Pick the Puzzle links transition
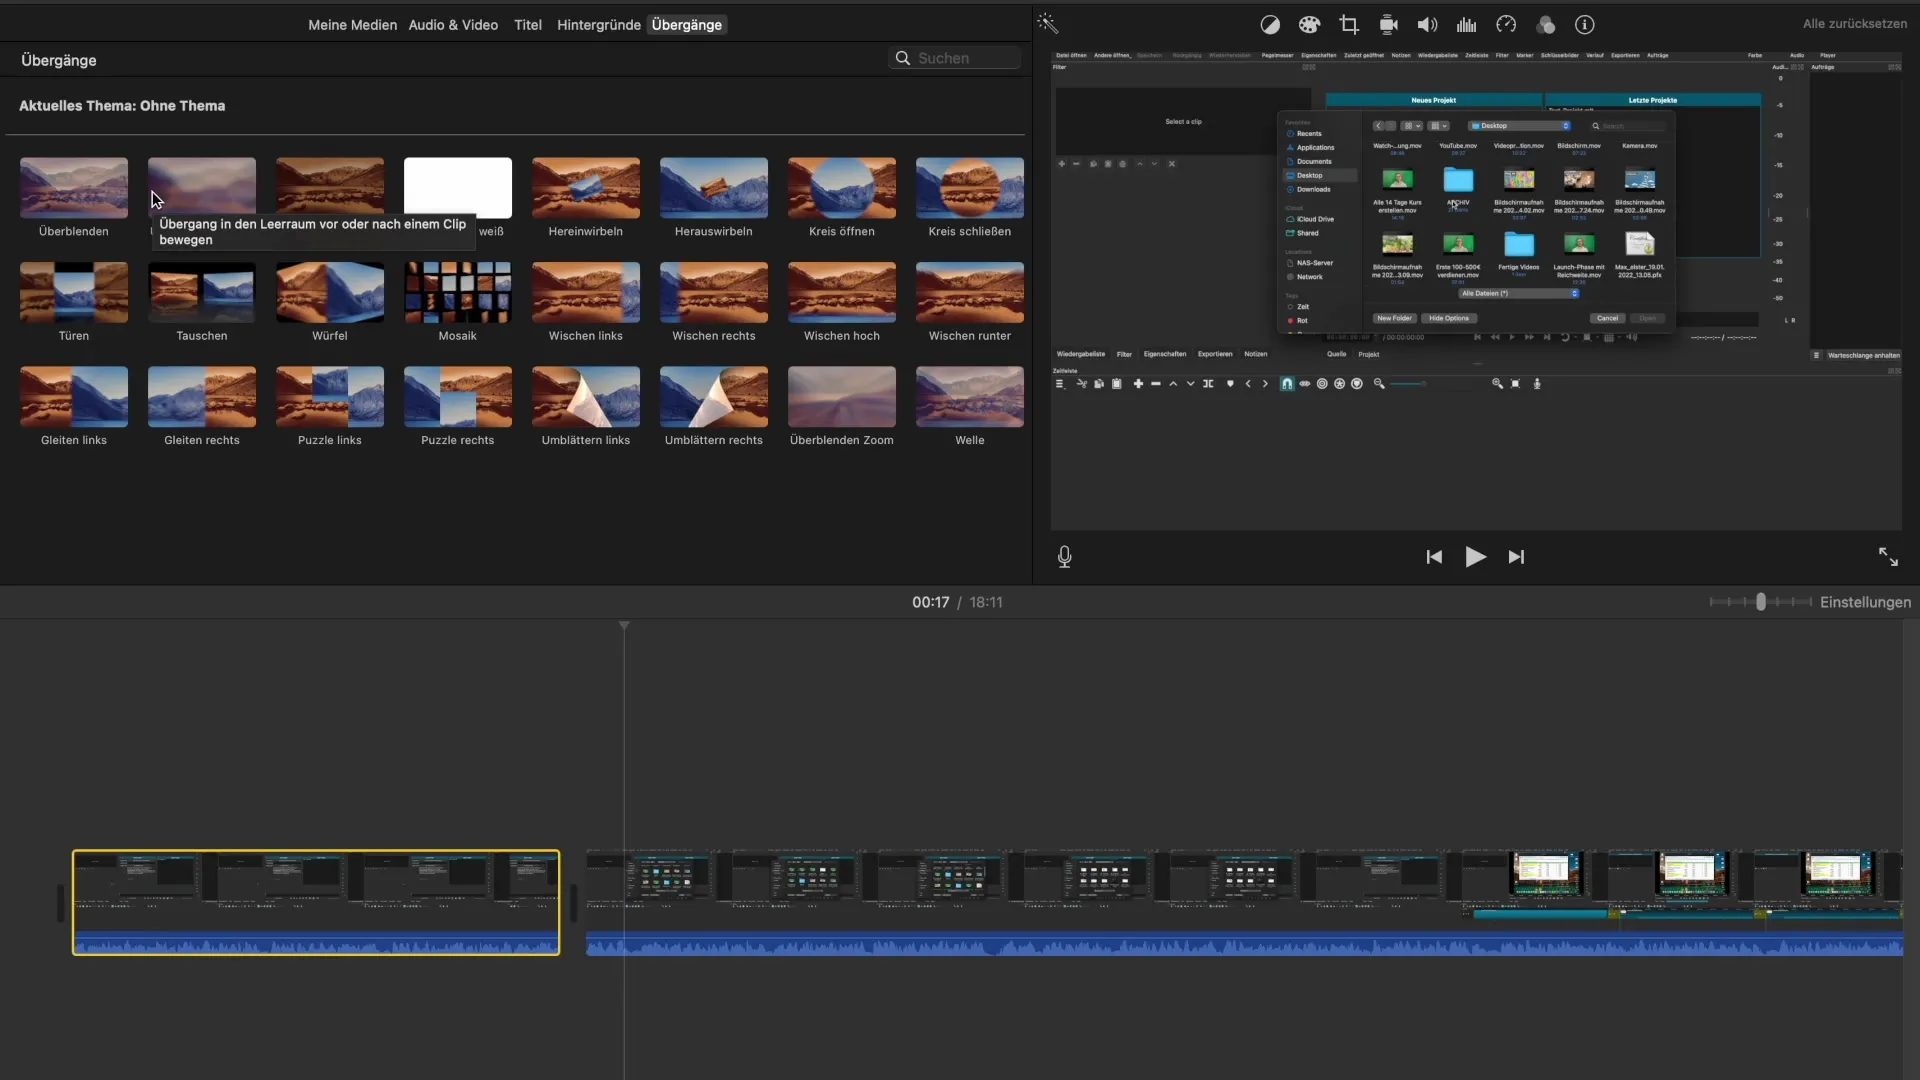The height and width of the screenshot is (1080, 1920). coord(330,396)
